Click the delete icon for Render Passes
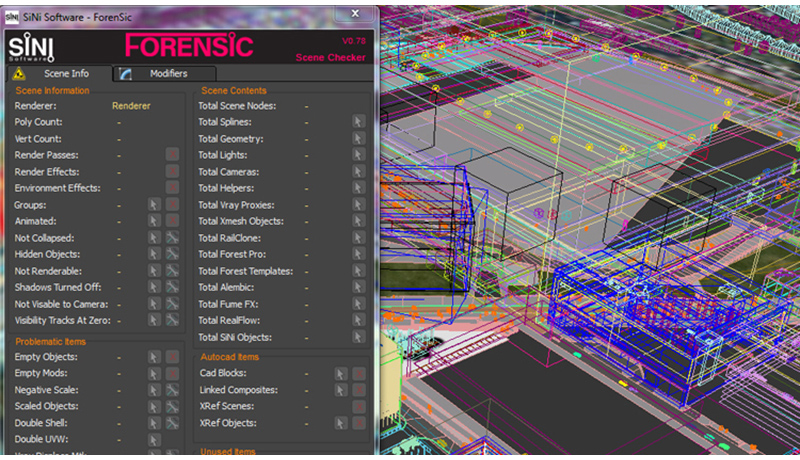 pos(172,155)
